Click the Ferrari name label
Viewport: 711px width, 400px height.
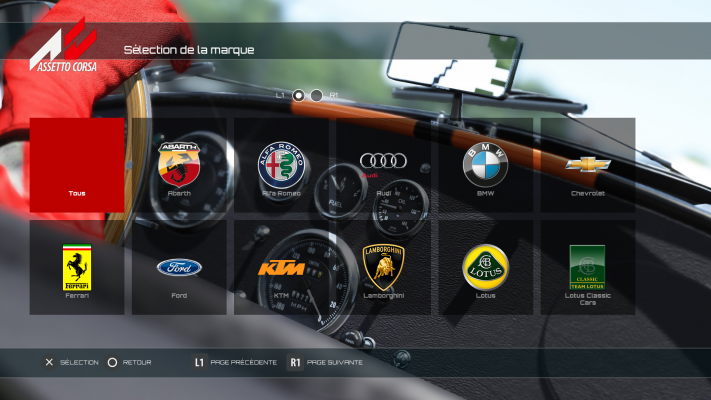coord(77,295)
